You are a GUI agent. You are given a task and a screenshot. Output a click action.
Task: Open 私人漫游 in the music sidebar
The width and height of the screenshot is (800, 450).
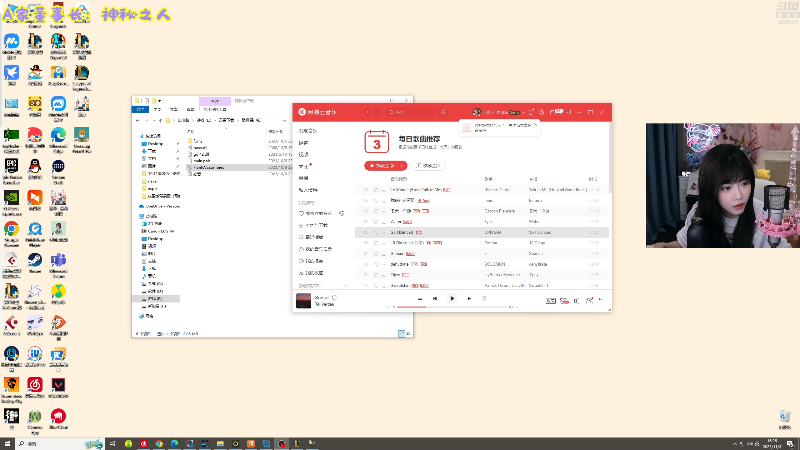[x=308, y=190]
